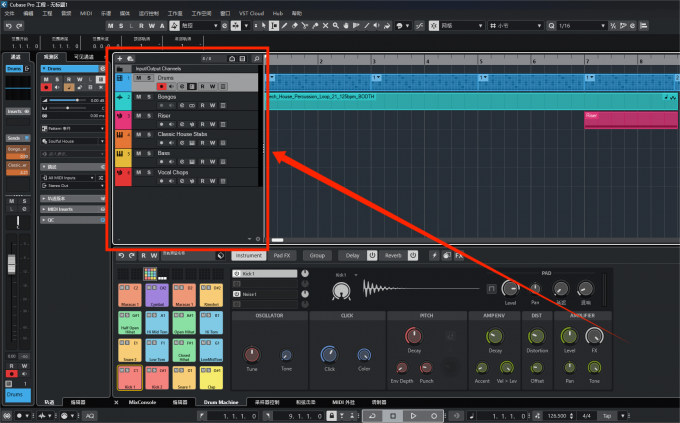Viewport: 680px width, 423px height.
Task: Click the Group button in Drum Machine
Action: pyautogui.click(x=317, y=256)
